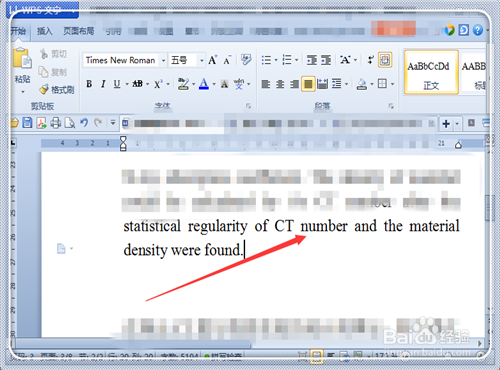Click the Print icon in quick access bar
The height and width of the screenshot is (370, 500).
coord(55,123)
